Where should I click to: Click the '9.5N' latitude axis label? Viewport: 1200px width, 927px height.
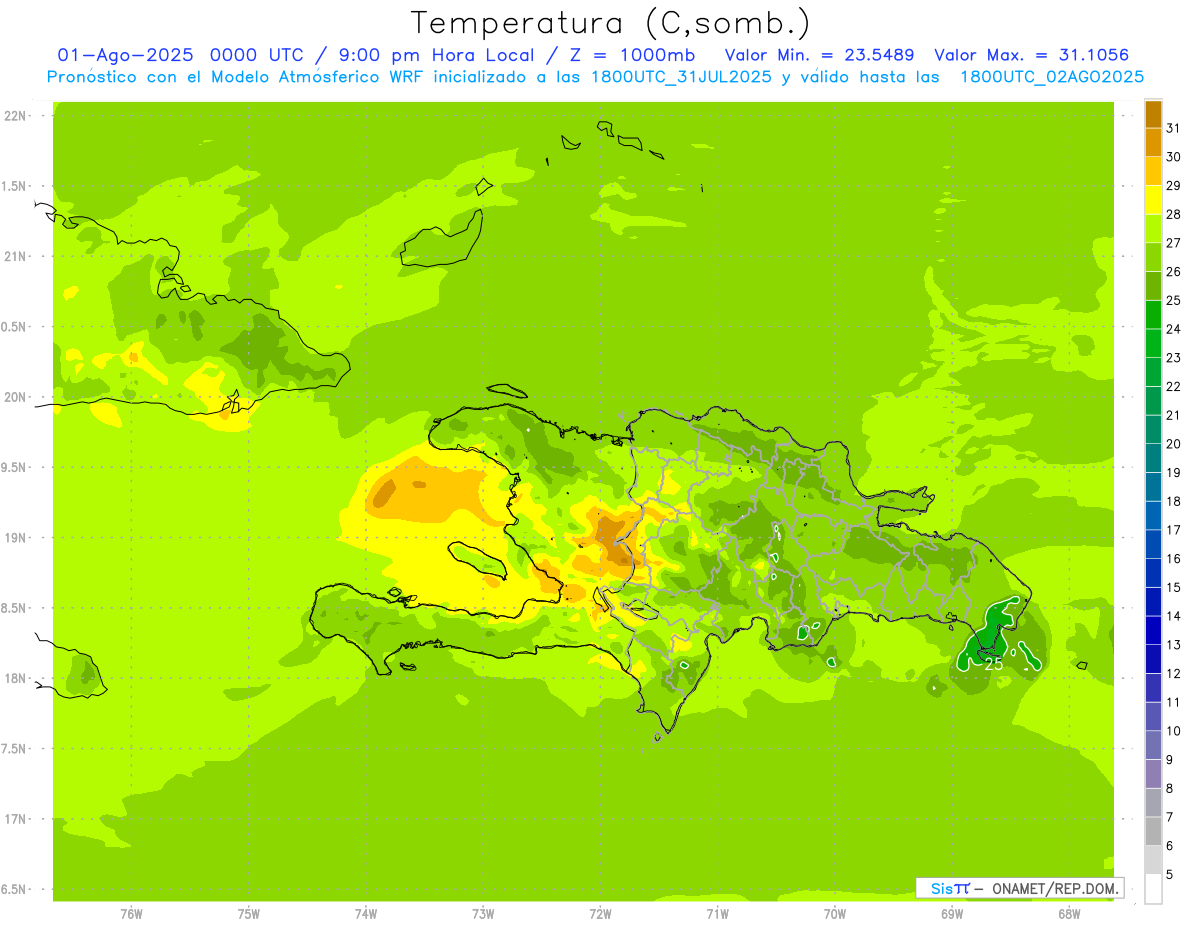[14, 467]
